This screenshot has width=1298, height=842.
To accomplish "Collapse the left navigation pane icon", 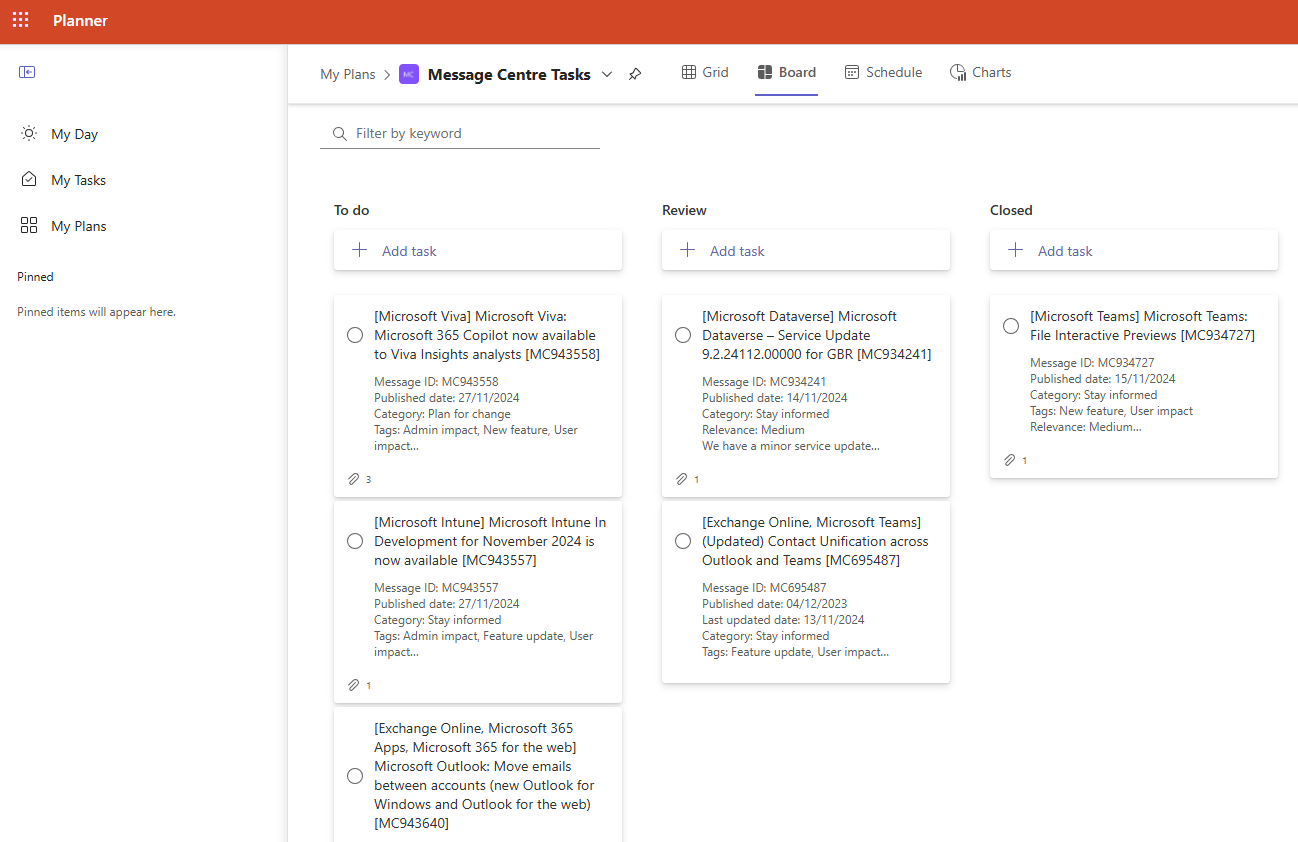I will (x=27, y=72).
